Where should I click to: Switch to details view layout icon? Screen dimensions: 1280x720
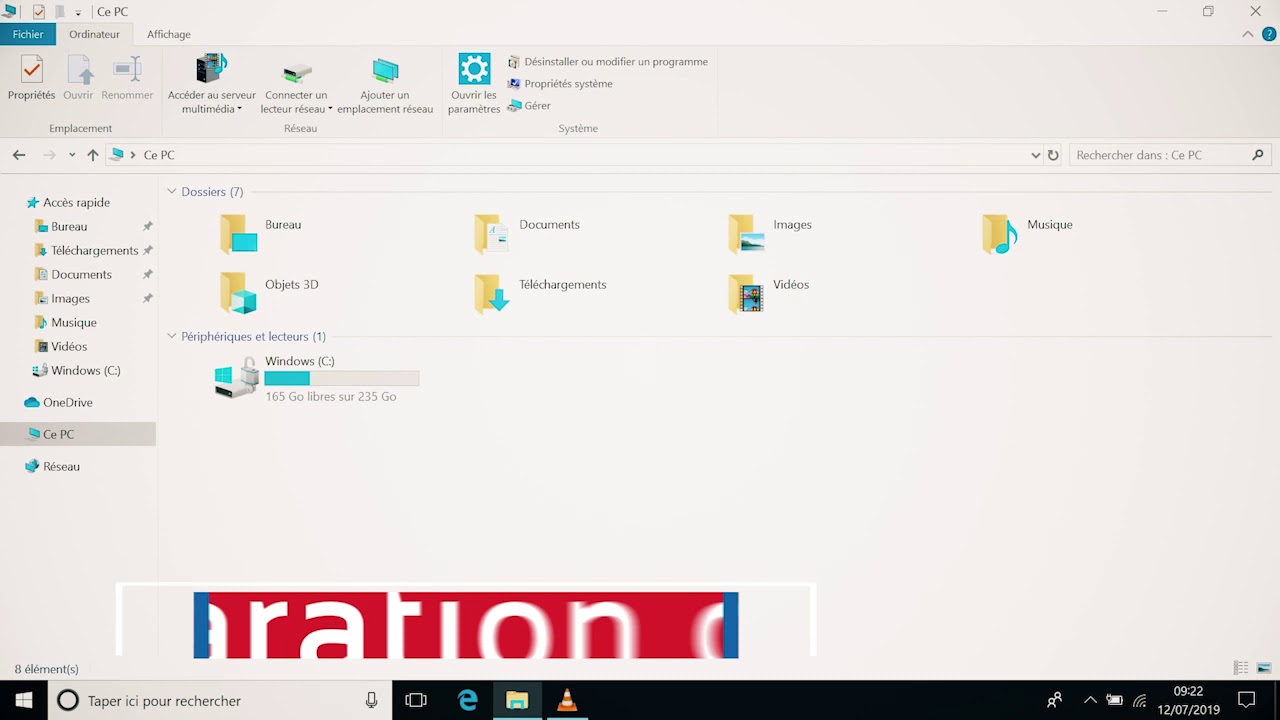coord(1241,668)
